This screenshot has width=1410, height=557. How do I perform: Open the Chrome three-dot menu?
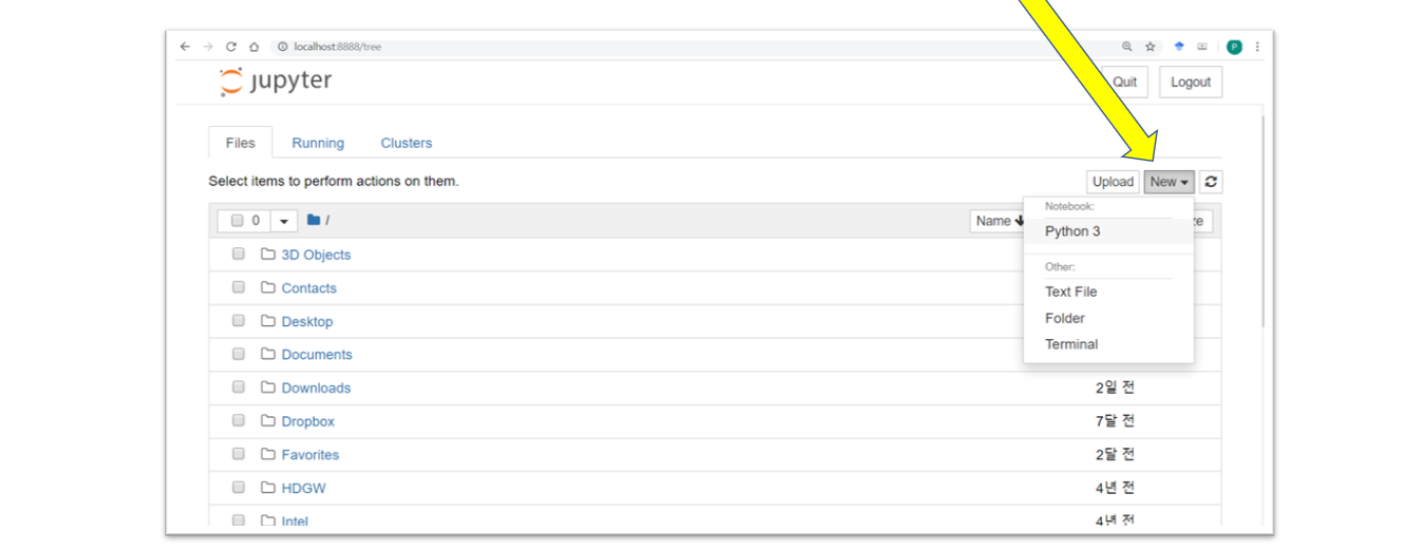tap(1257, 46)
